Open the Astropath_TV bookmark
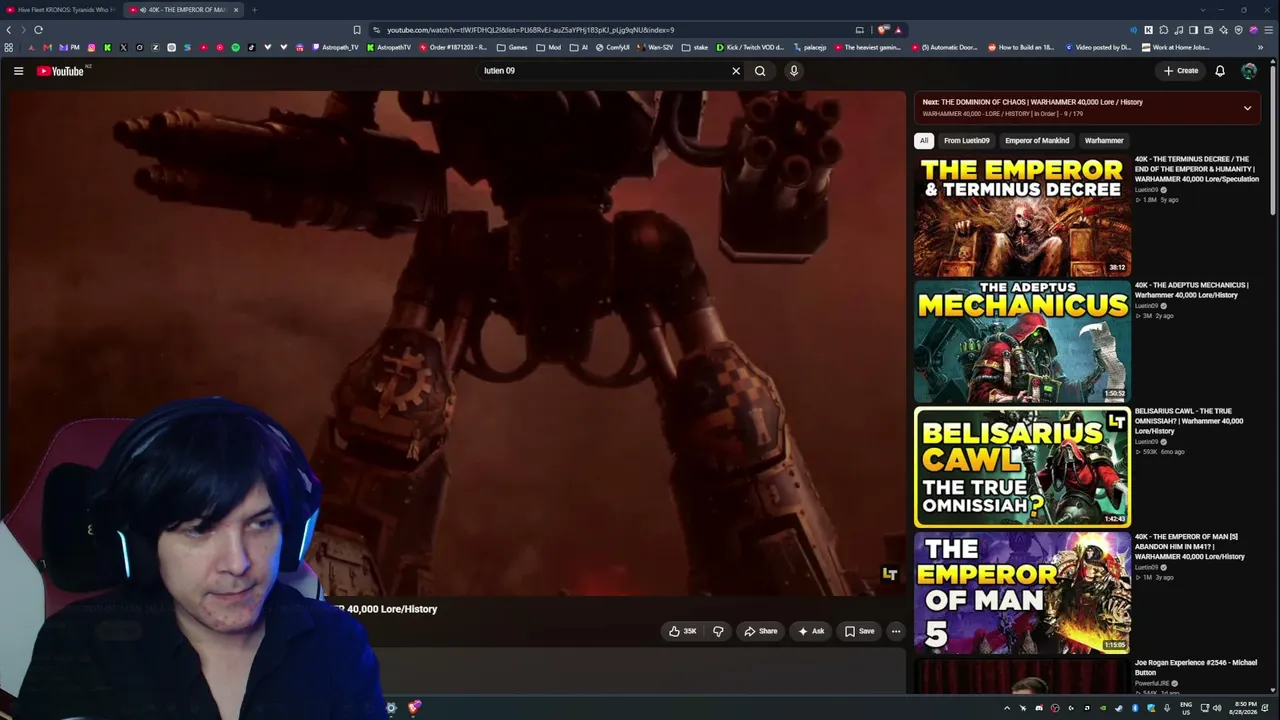Image resolution: width=1280 pixels, height=720 pixels. [x=335, y=47]
